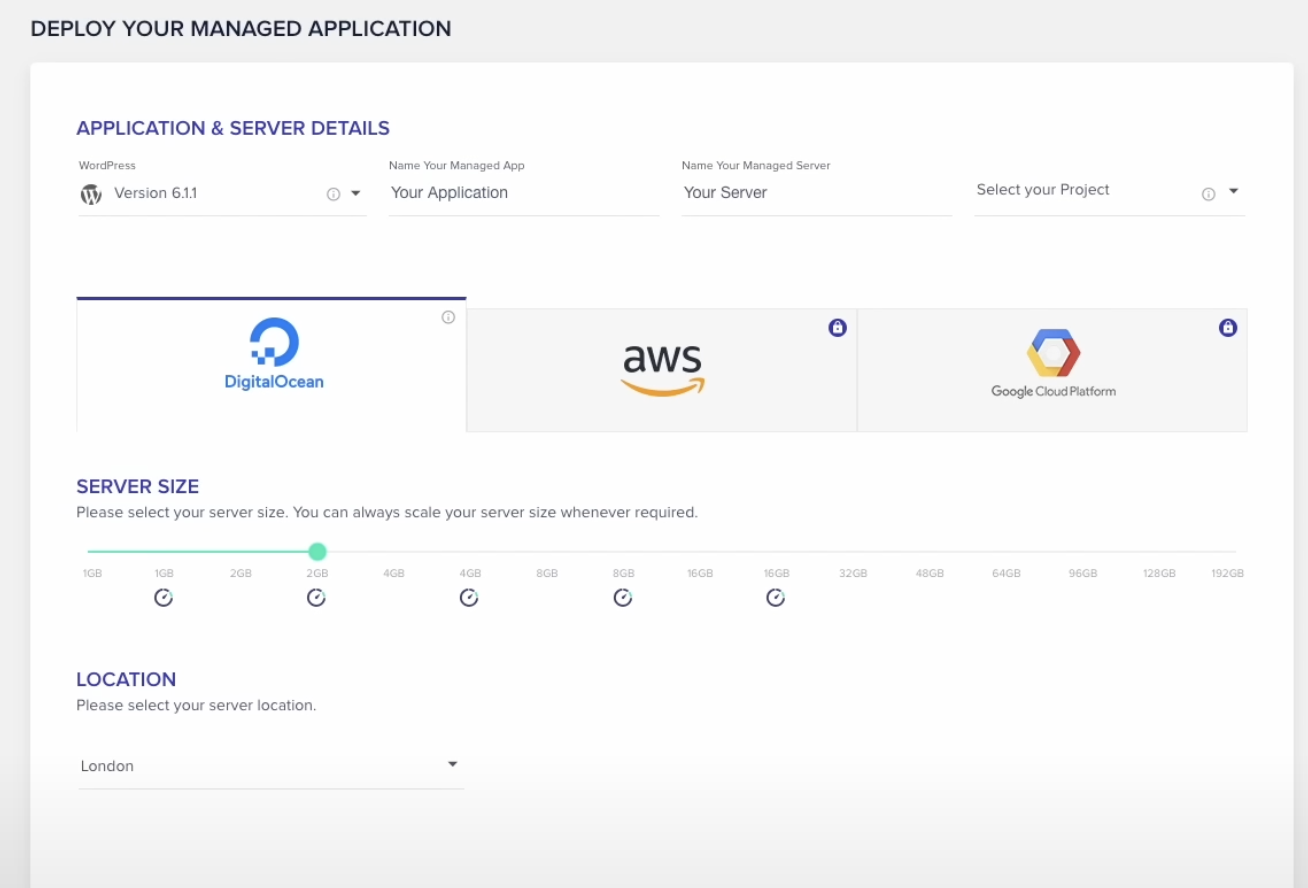Click info icon beside Version 6.1.1
The width and height of the screenshot is (1308, 888).
coord(334,194)
